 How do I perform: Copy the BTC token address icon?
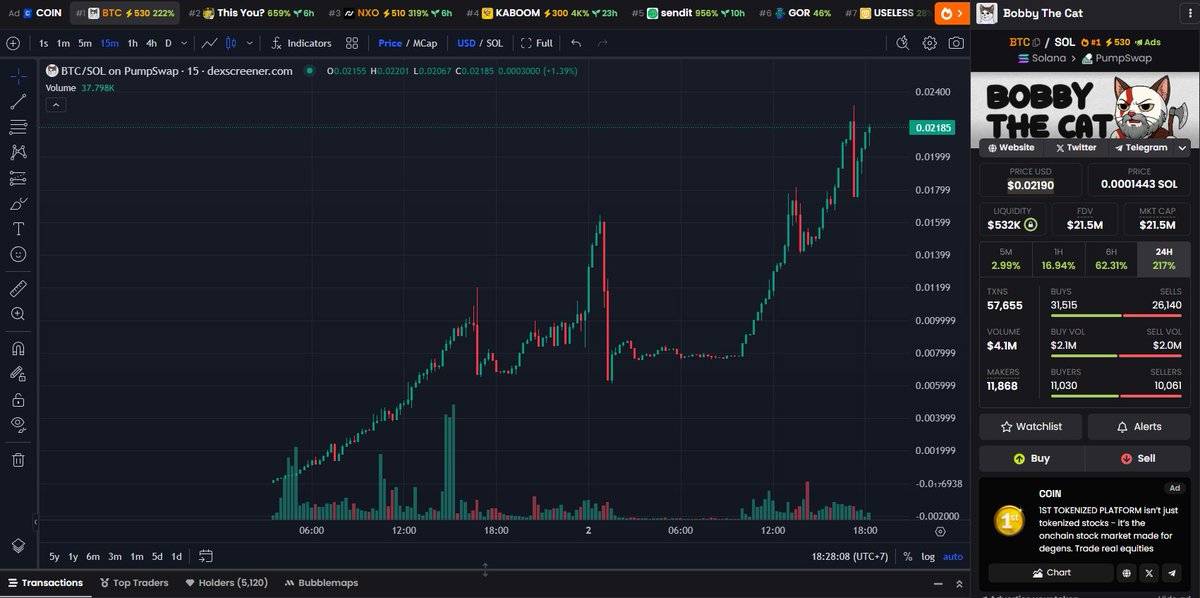[1036, 42]
